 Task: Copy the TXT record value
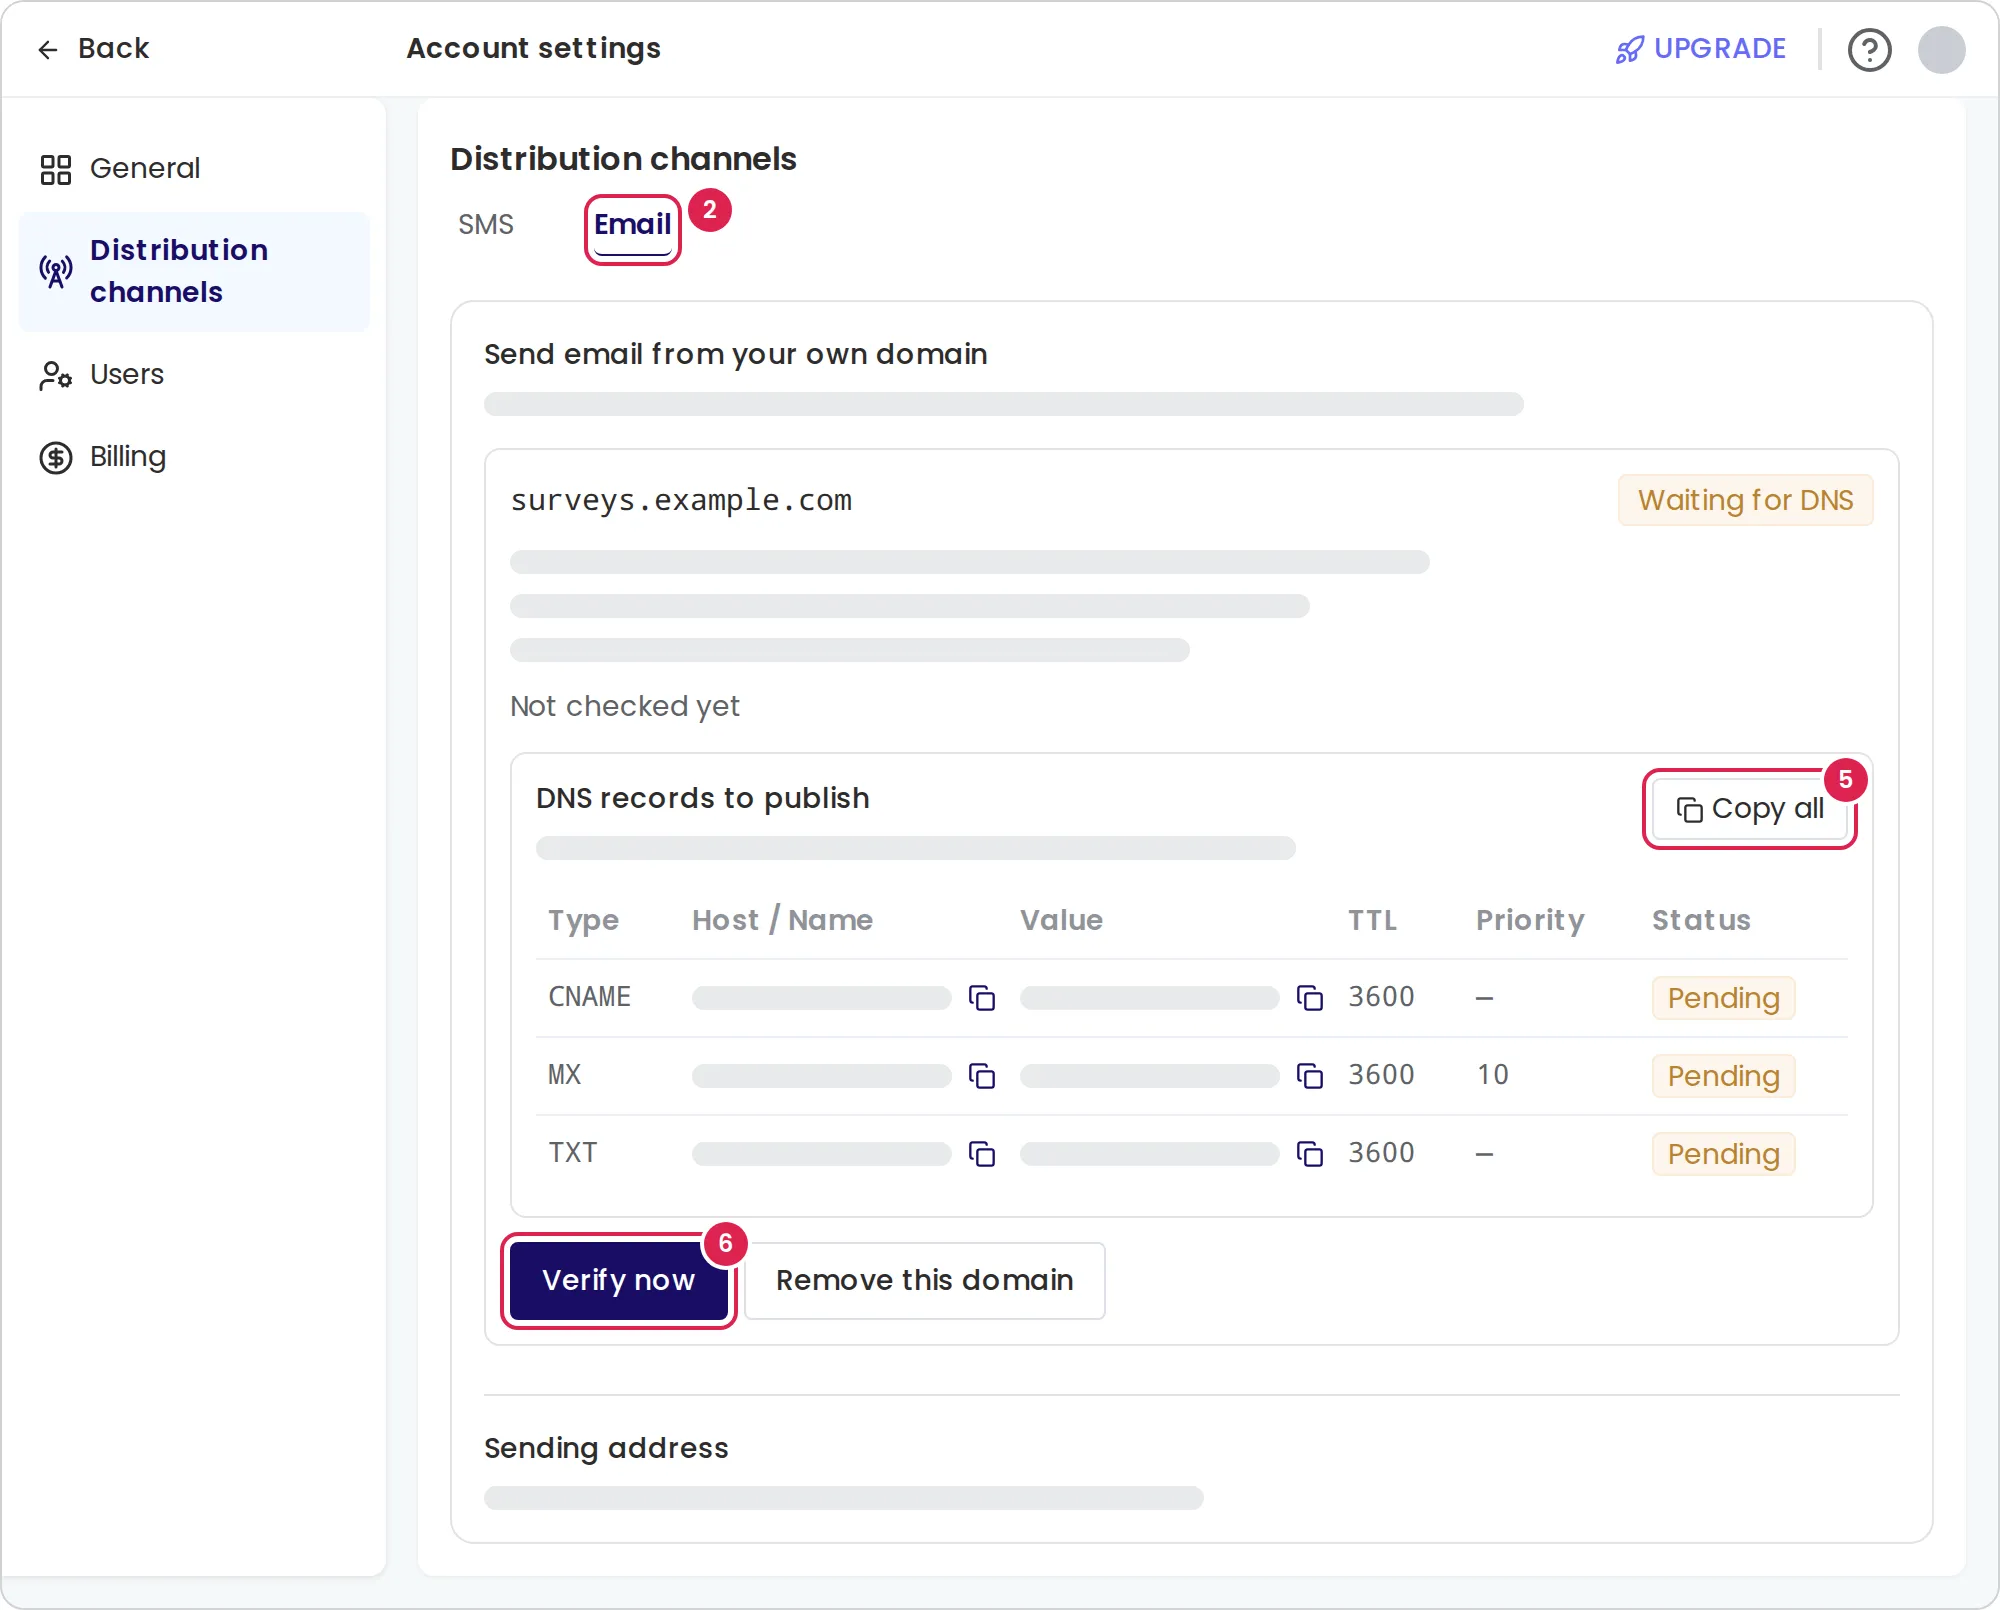(1309, 1153)
